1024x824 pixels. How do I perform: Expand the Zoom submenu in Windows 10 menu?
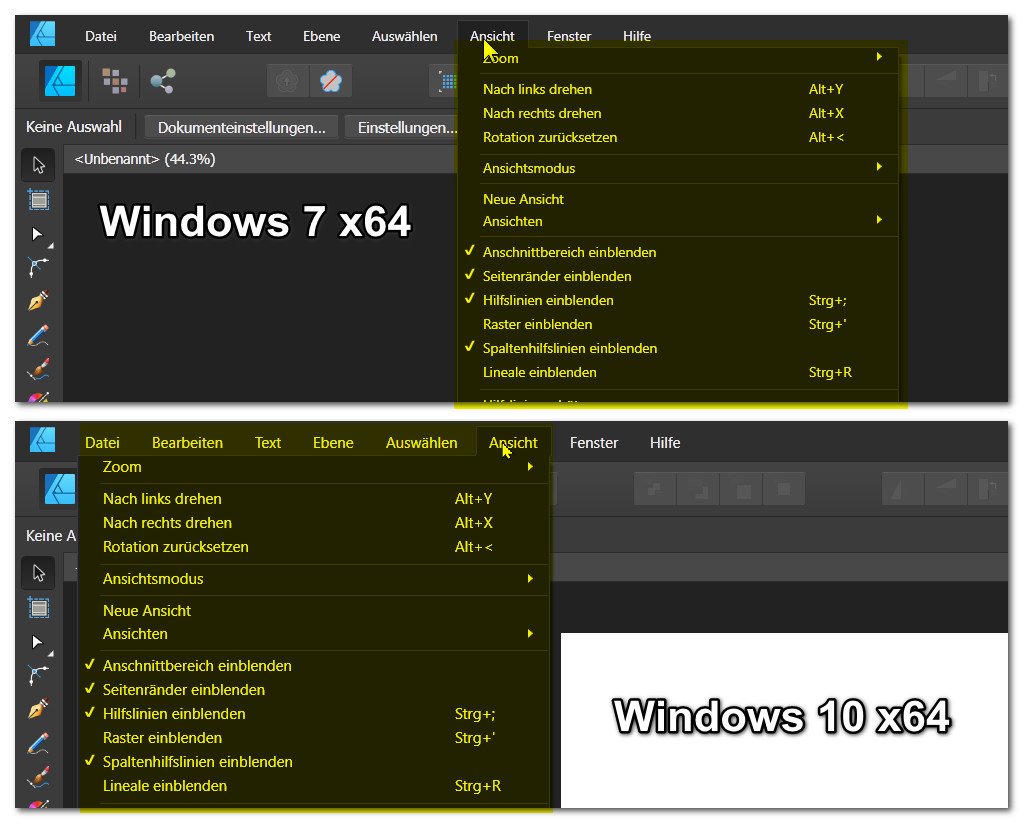(x=313, y=467)
